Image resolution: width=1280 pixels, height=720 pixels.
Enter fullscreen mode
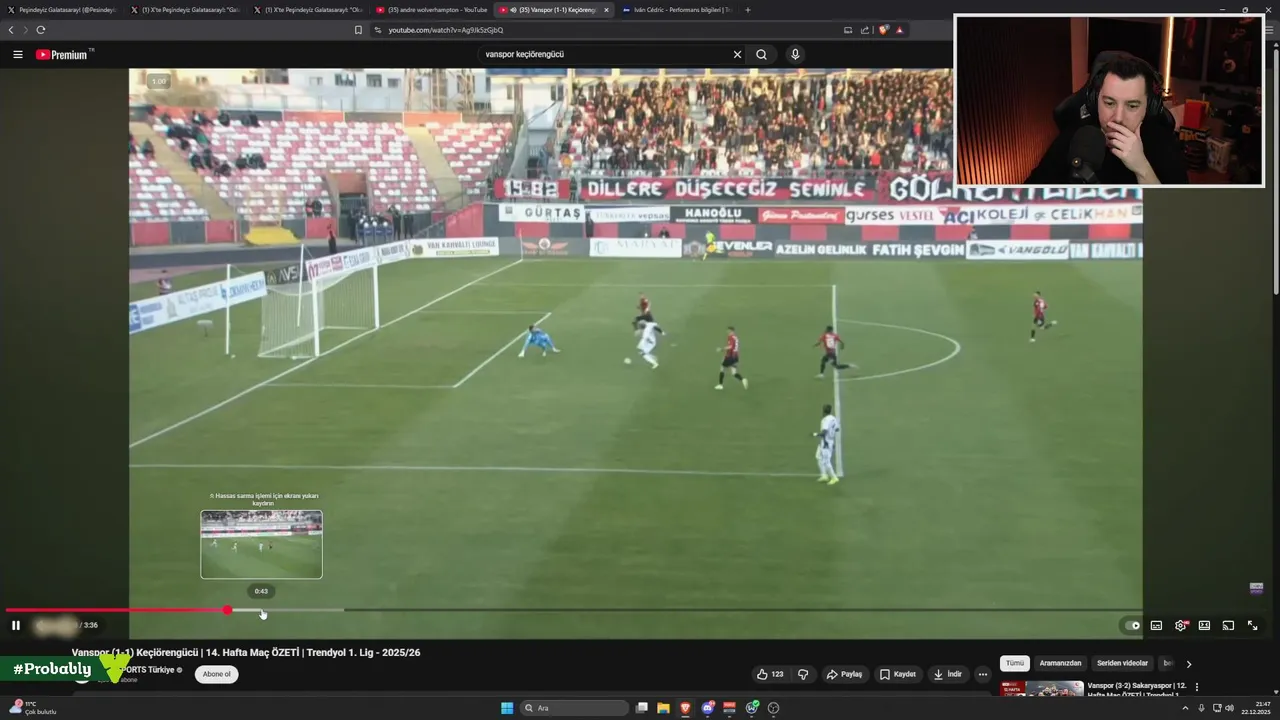[x=1252, y=625]
